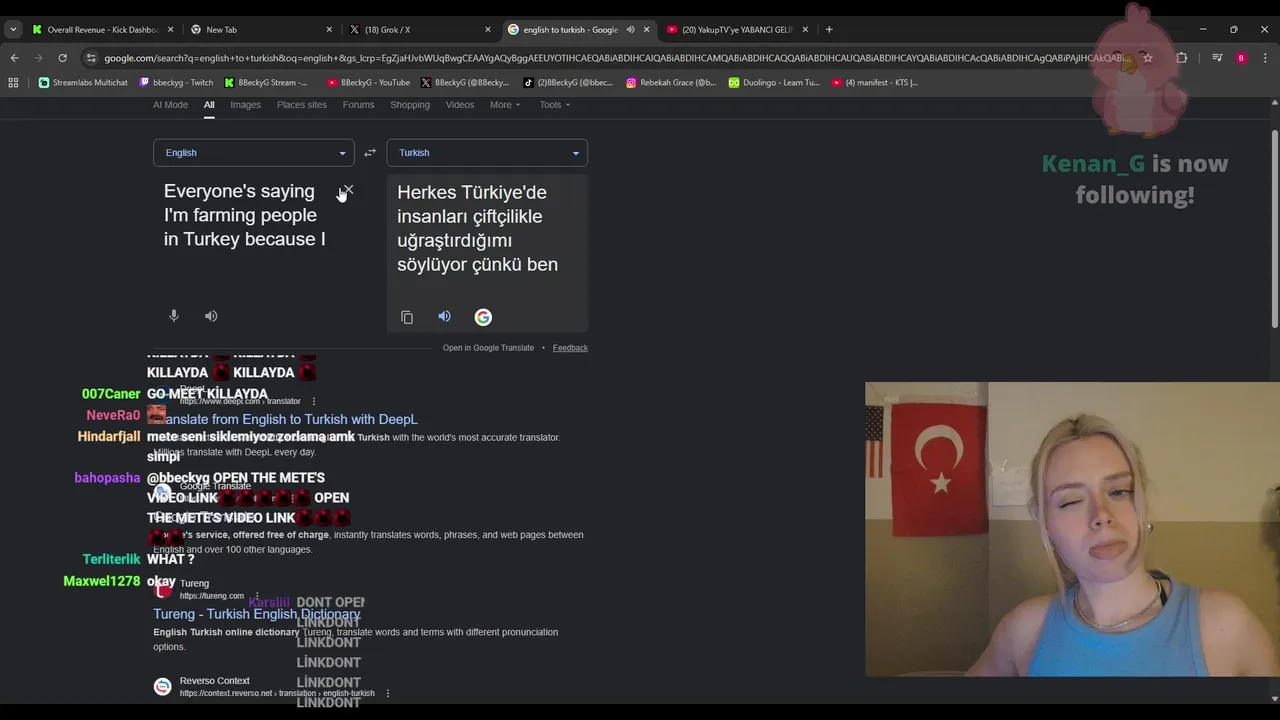Image resolution: width=1280 pixels, height=720 pixels.
Task: Open the English source language dropdown
Action: click(253, 153)
